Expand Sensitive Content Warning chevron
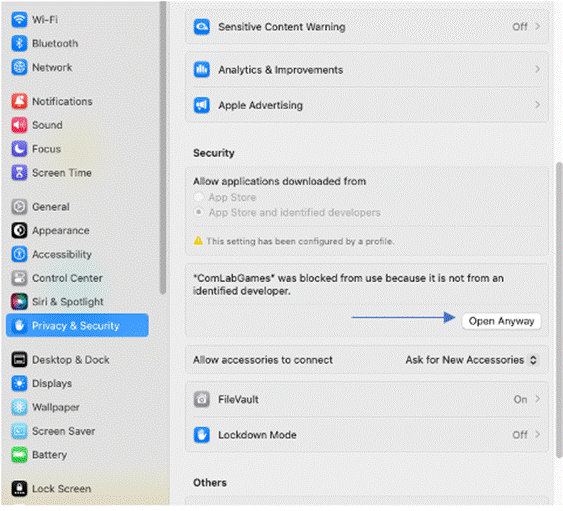The image size is (563, 511). 538,26
